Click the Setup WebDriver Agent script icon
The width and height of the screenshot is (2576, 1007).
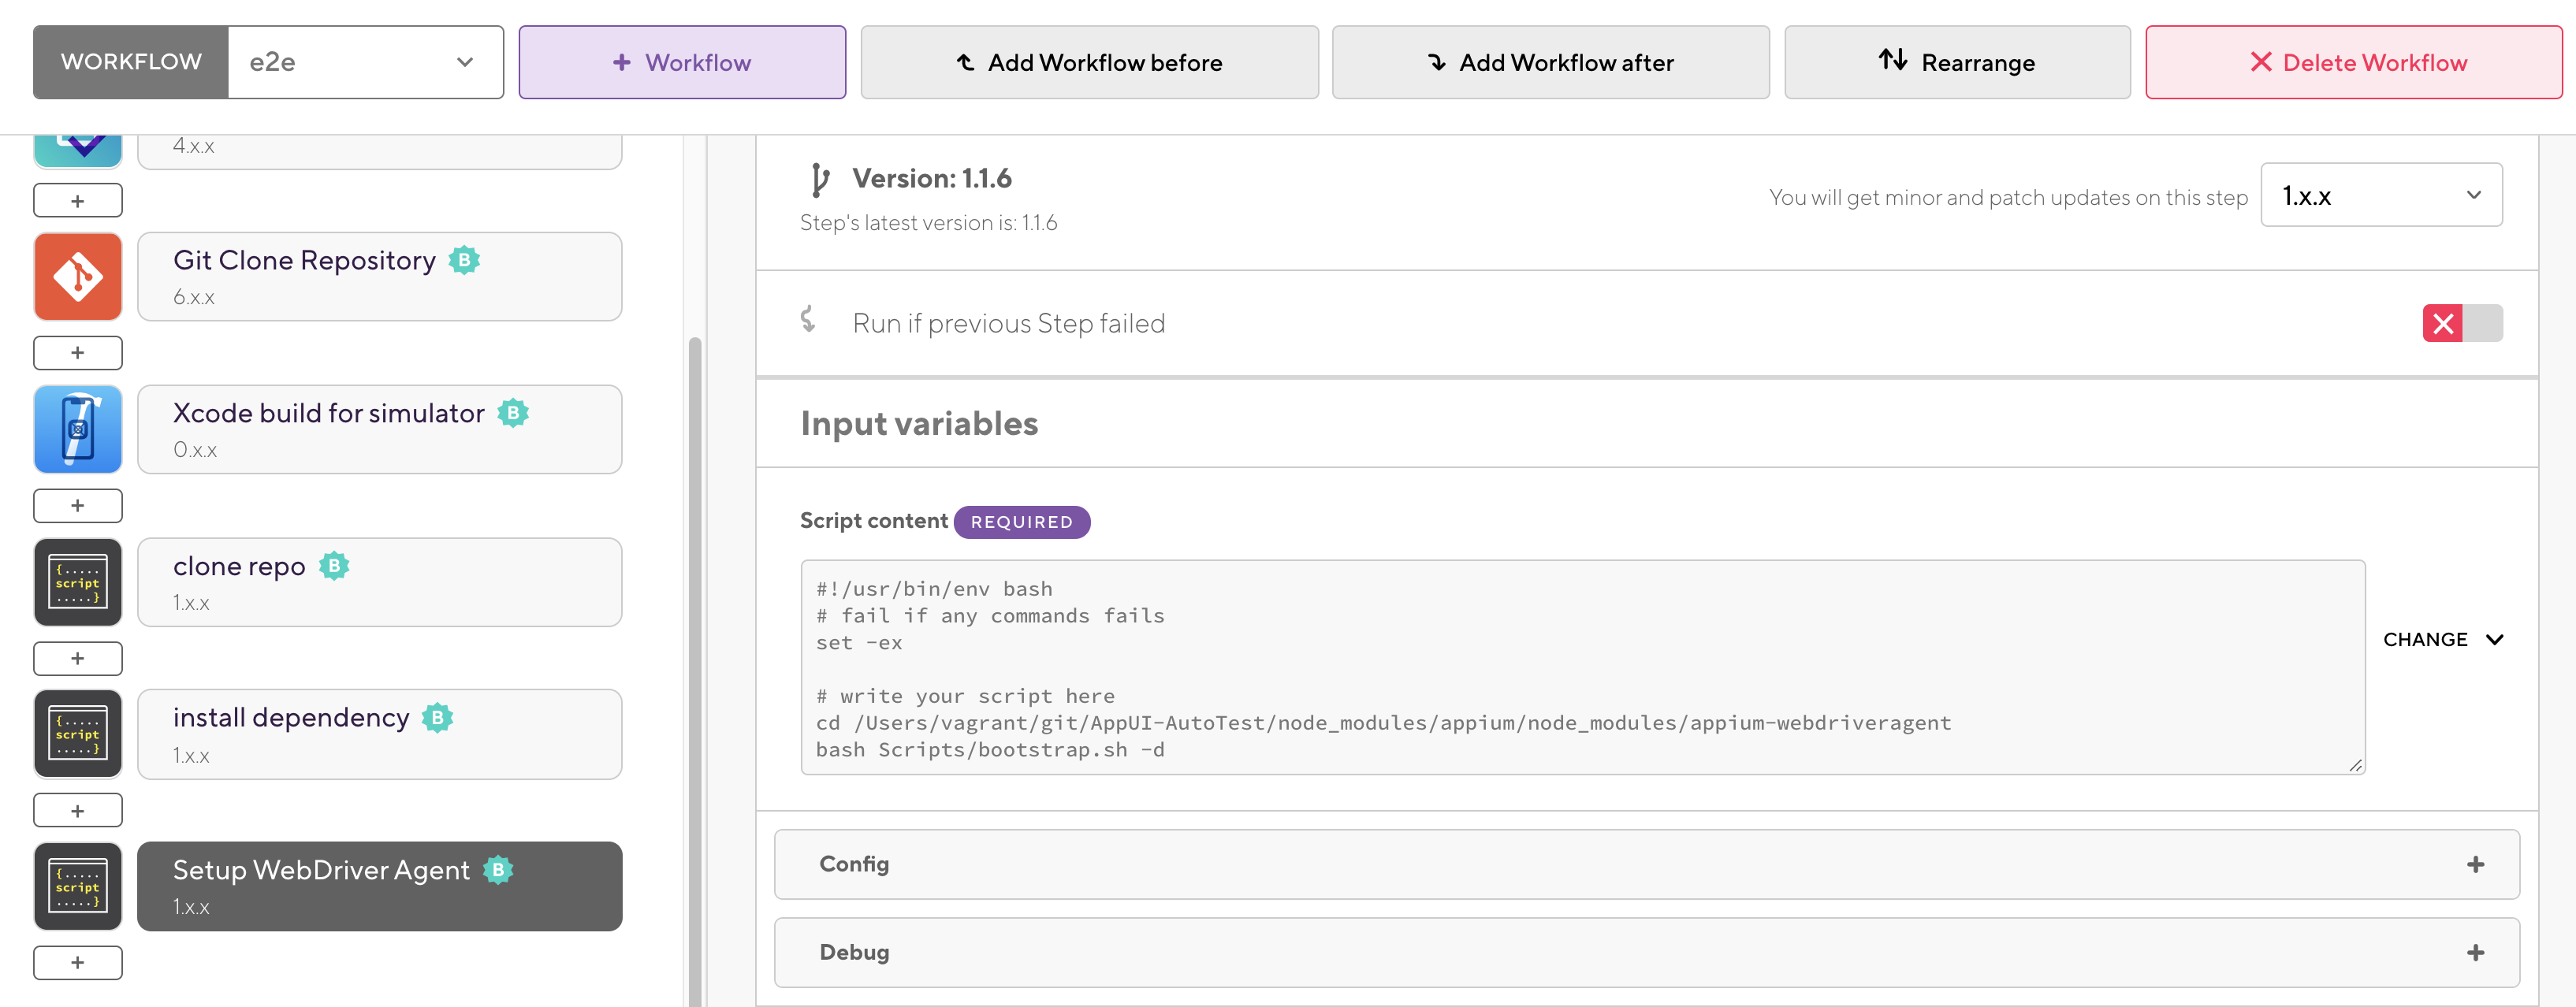click(x=78, y=887)
